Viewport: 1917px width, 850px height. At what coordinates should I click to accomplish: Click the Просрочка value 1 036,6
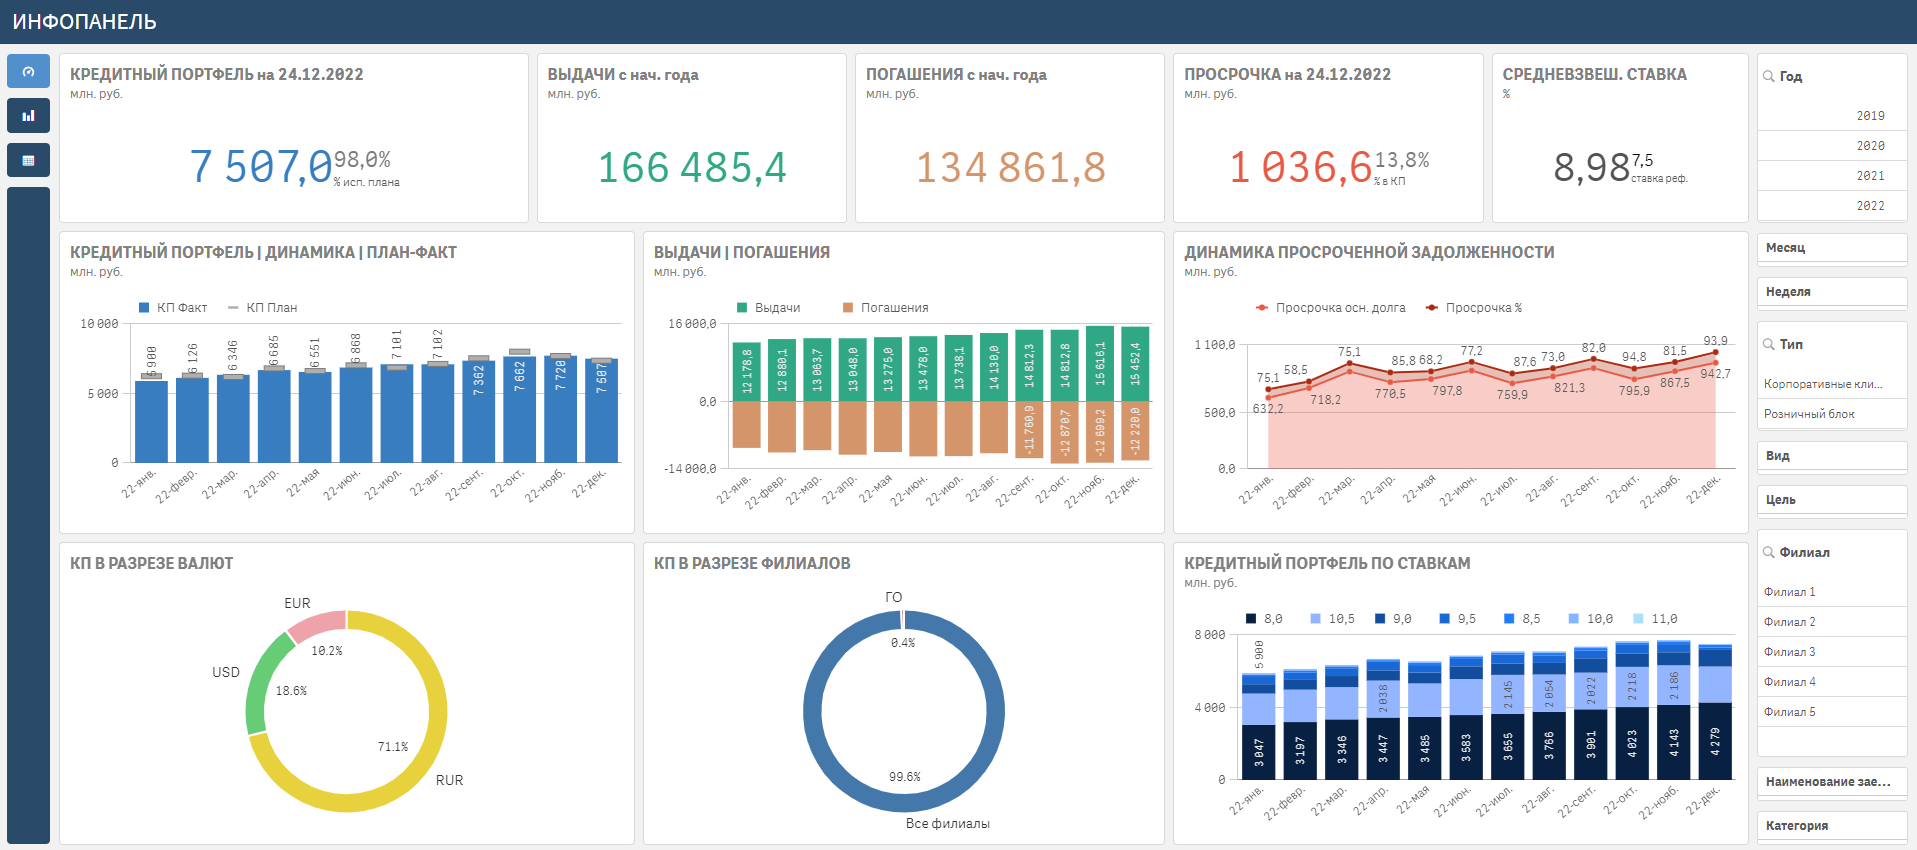coord(1301,167)
